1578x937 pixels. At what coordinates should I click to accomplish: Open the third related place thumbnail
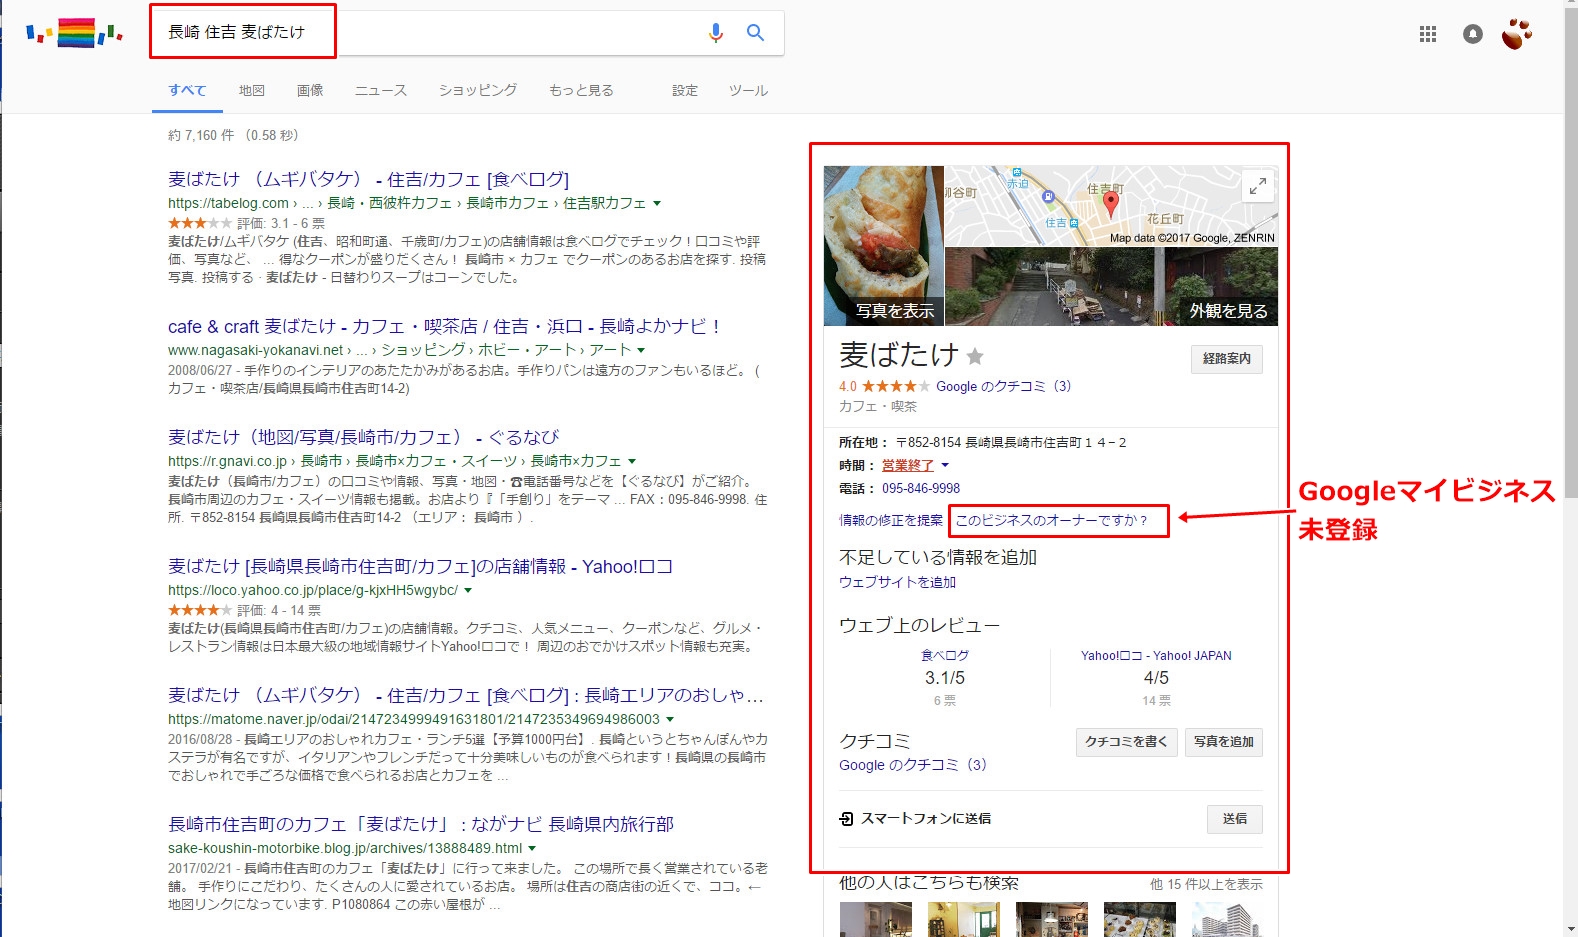click(1052, 919)
